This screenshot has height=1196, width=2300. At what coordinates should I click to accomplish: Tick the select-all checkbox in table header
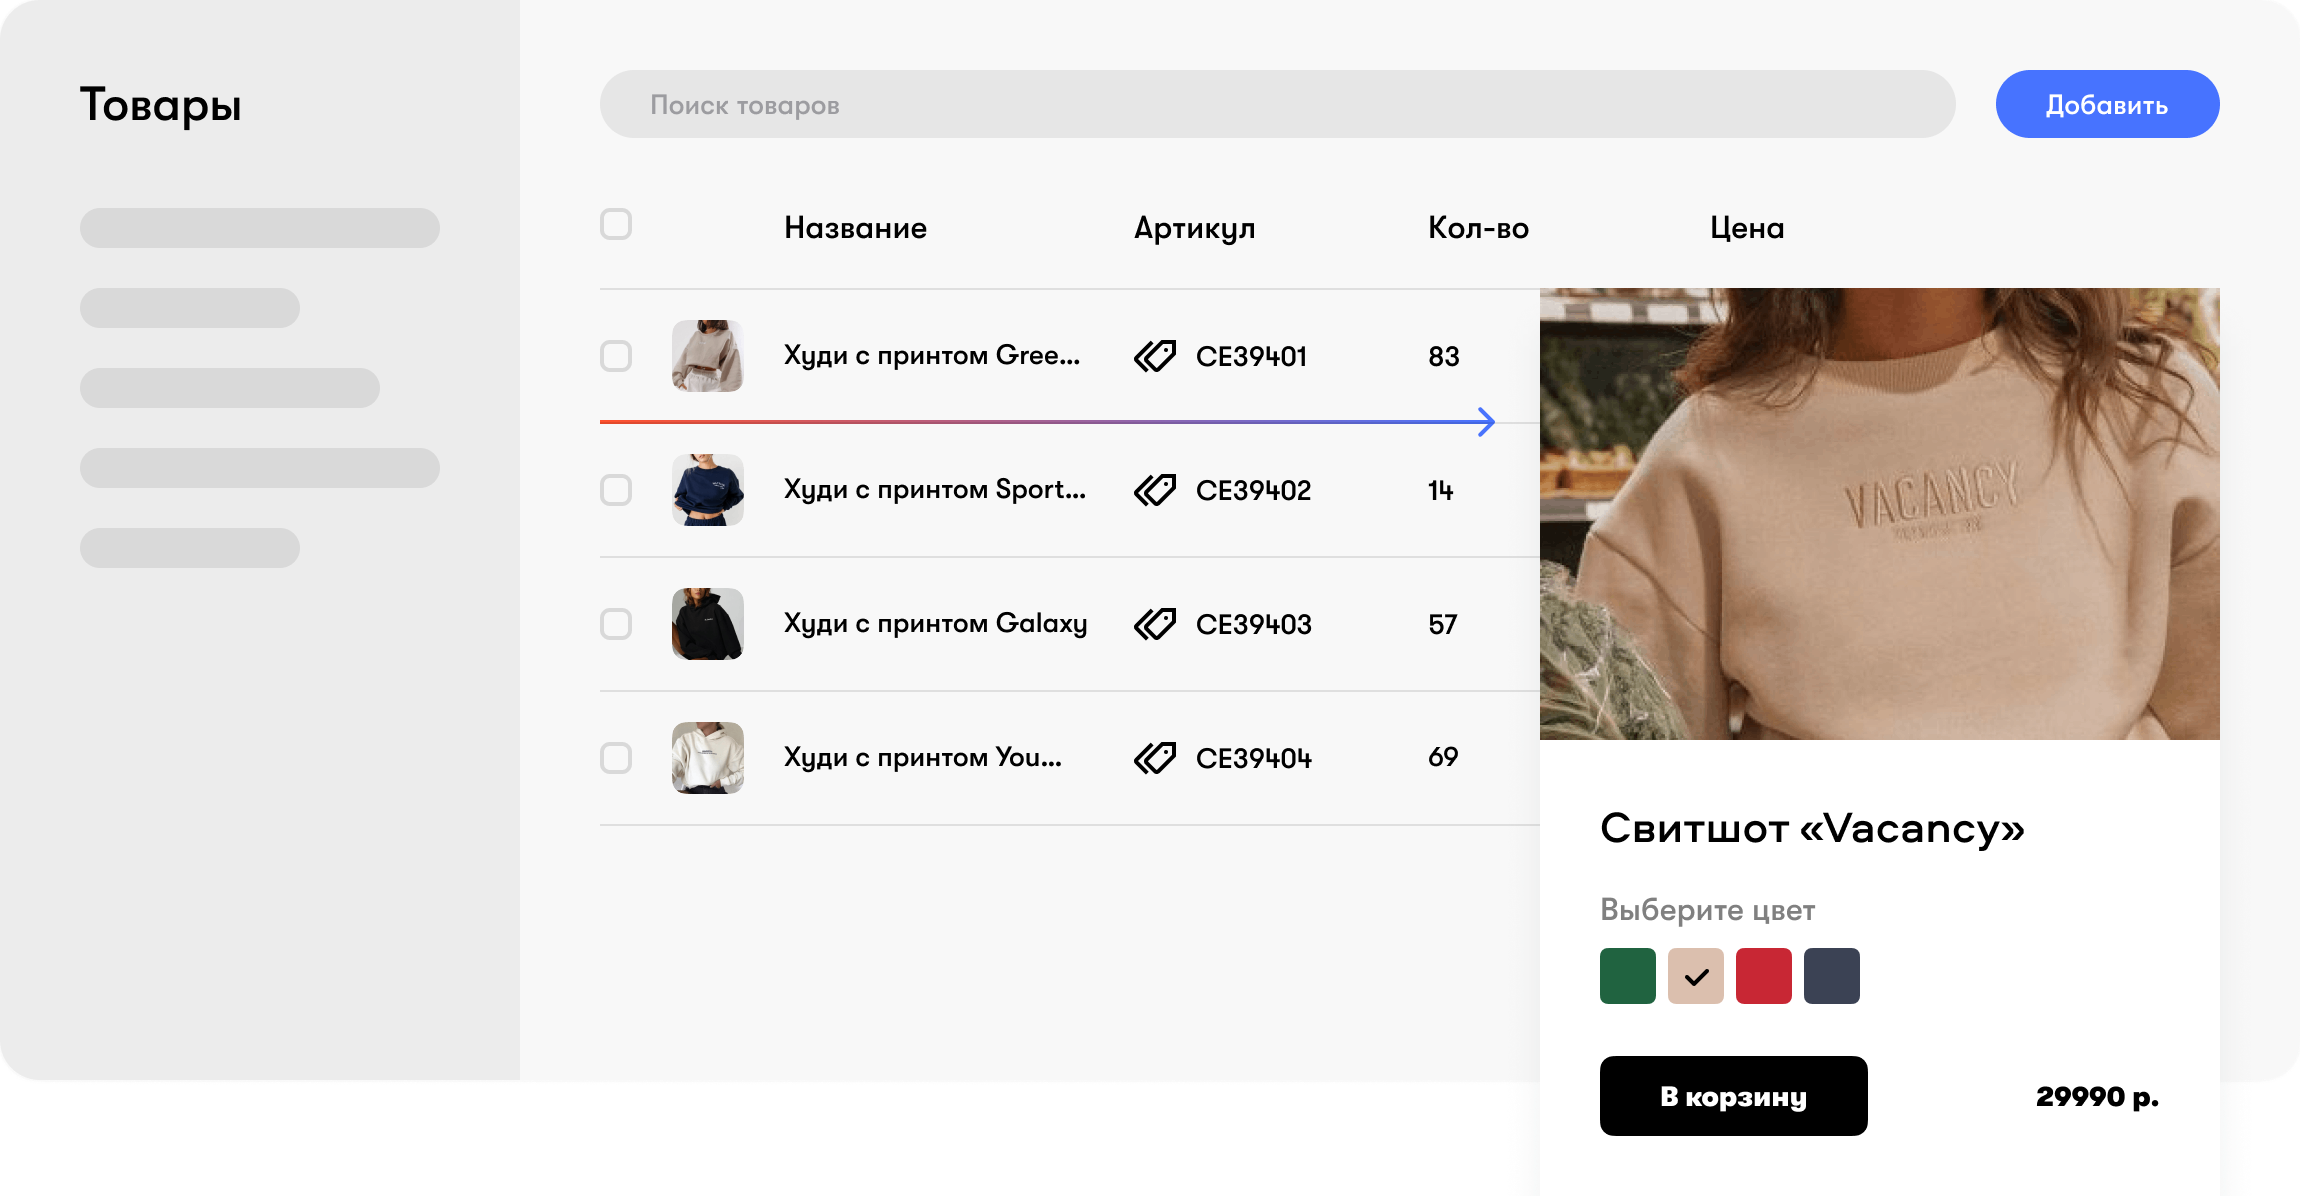coord(616,224)
